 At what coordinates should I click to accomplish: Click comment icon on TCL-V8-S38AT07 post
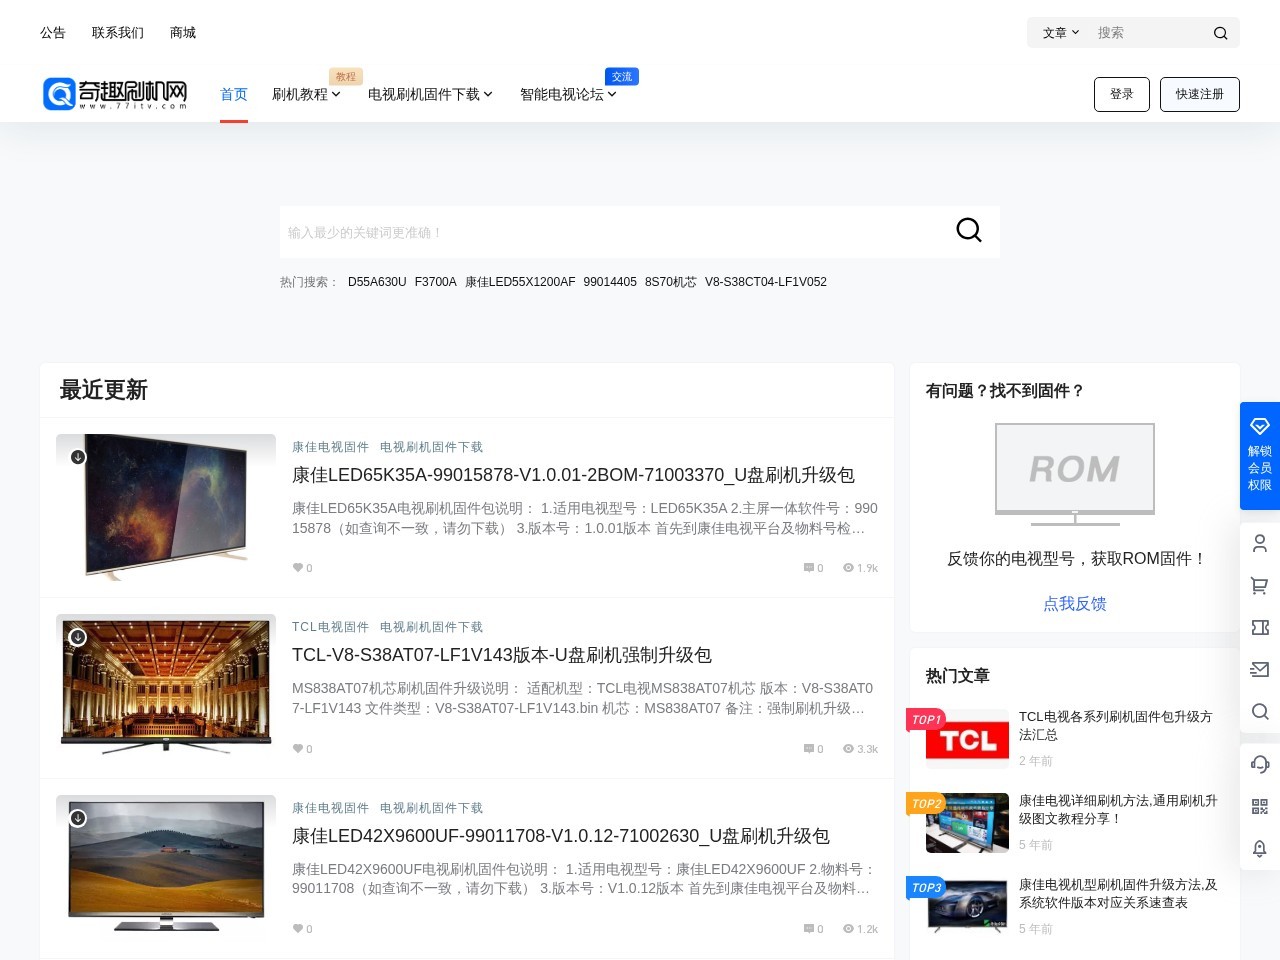coord(809,749)
